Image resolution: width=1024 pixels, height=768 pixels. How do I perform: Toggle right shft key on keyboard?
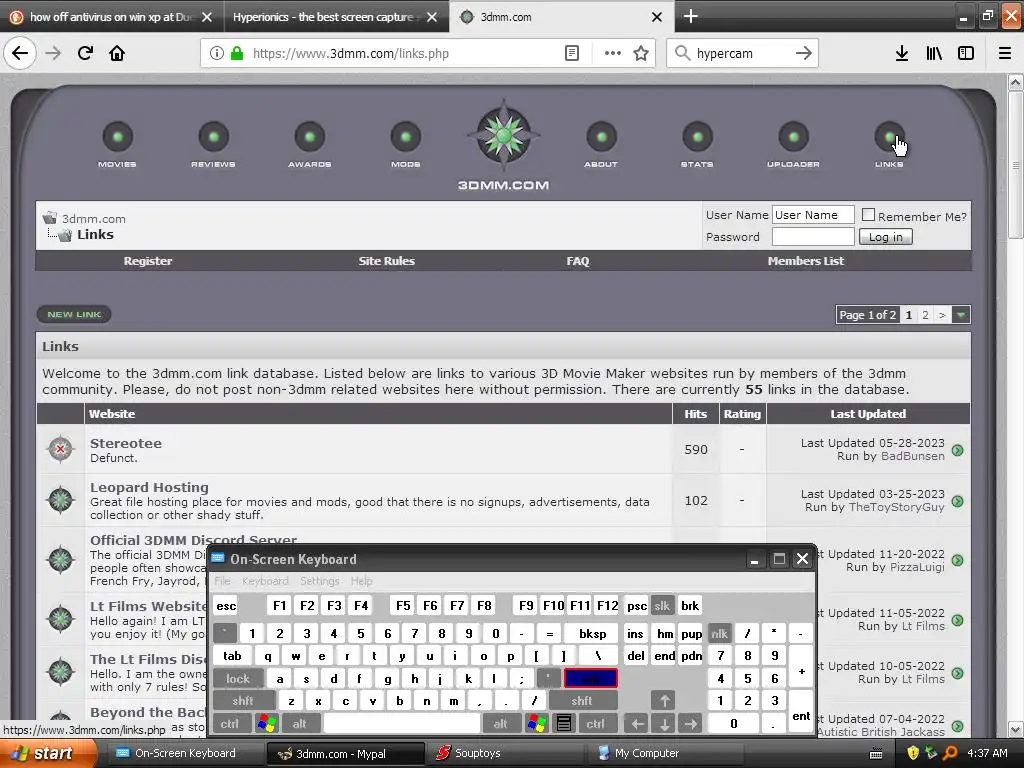coord(582,701)
